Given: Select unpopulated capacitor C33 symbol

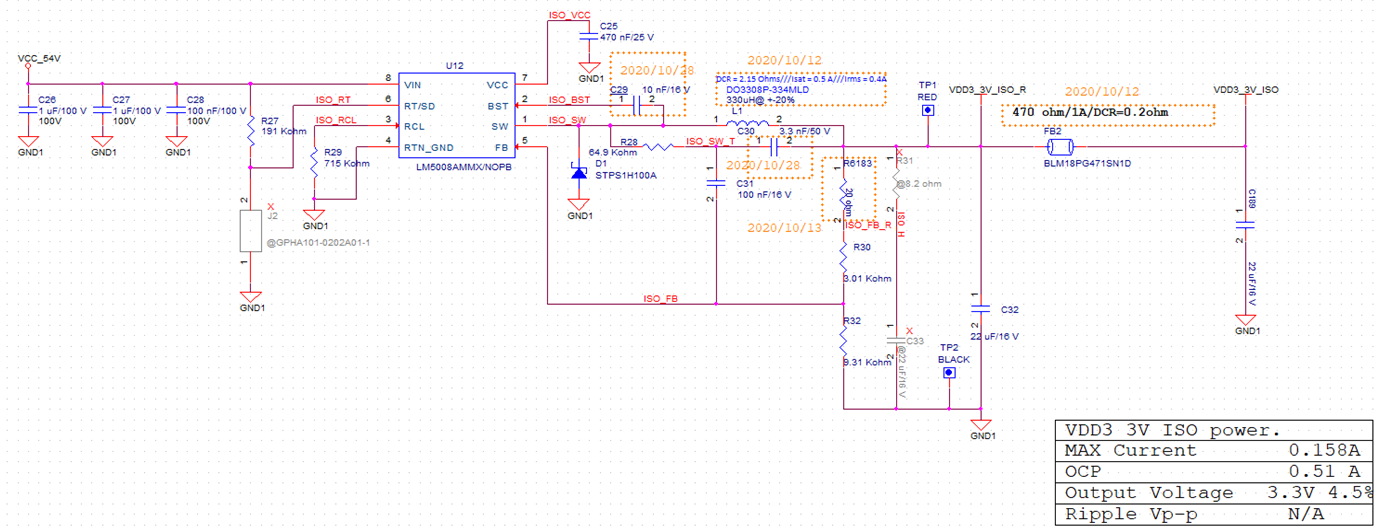Looking at the screenshot, I should point(897,339).
